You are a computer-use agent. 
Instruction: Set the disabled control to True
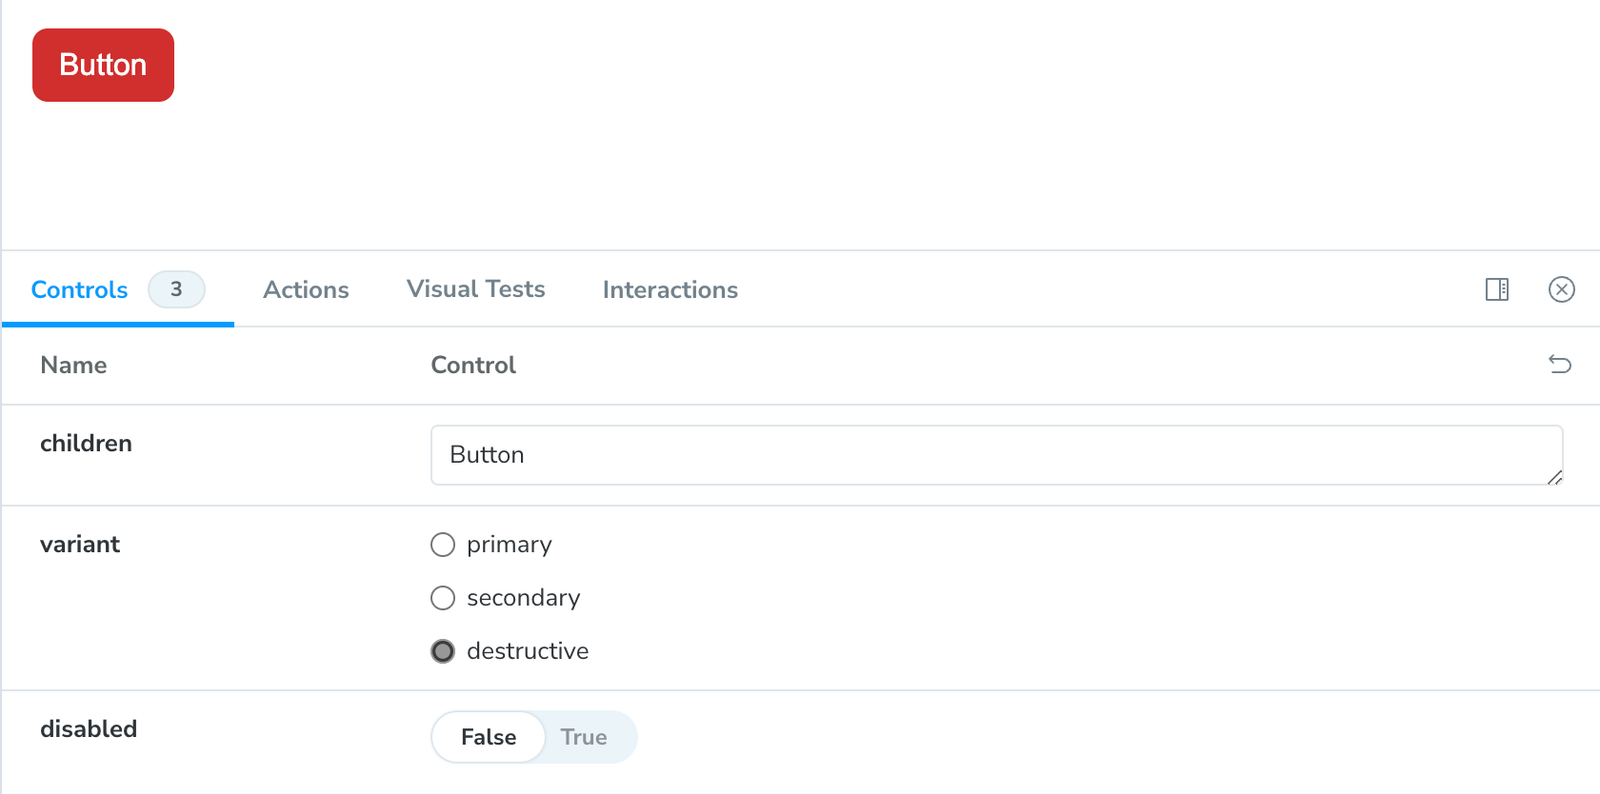pos(584,737)
